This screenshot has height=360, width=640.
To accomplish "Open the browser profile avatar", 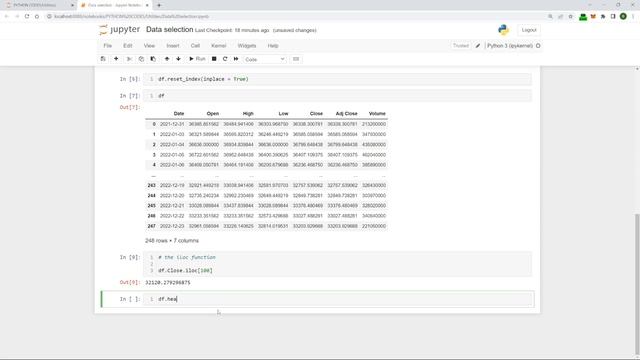I will [x=623, y=16].
